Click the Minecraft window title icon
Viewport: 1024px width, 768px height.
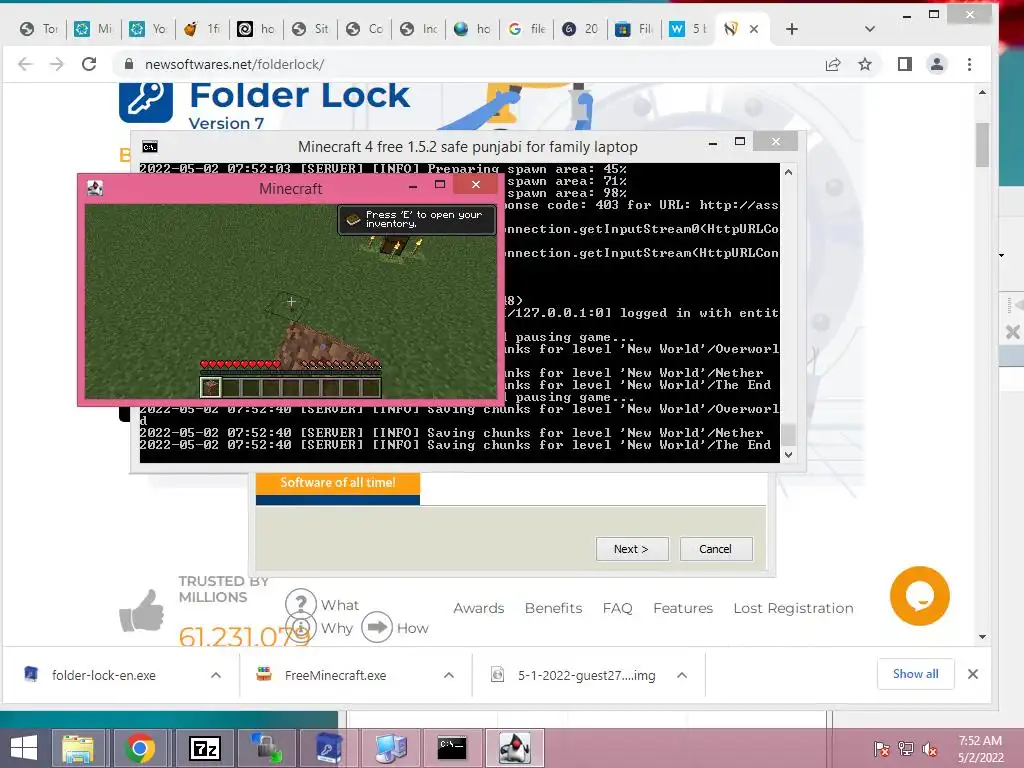tap(95, 188)
